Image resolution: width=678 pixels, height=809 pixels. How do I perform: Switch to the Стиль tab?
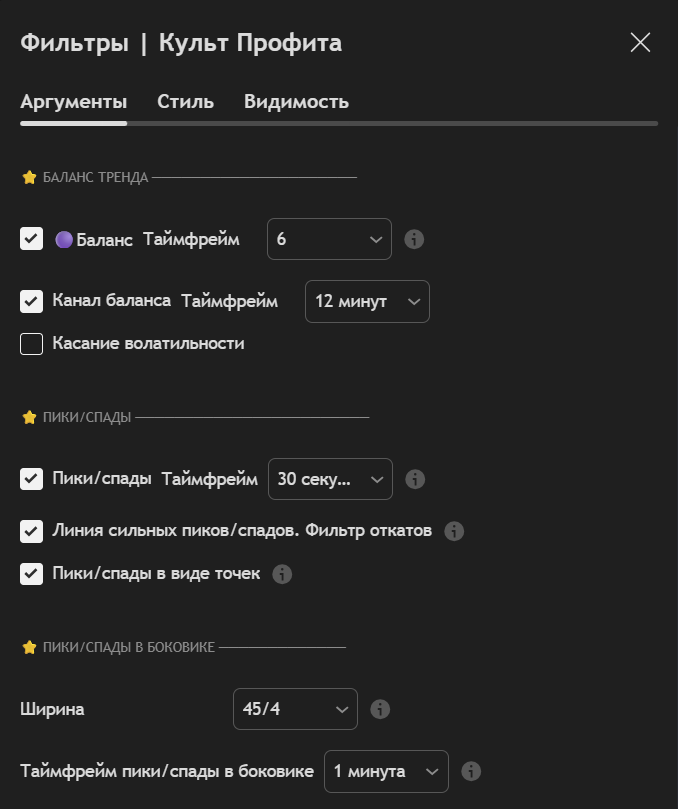pyautogui.click(x=185, y=102)
